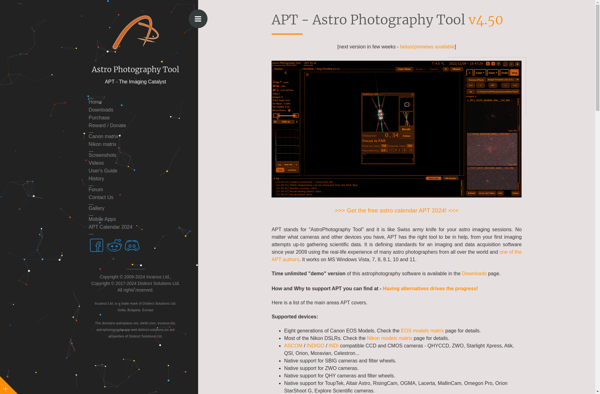
Task: Open the Mobile Apps page
Action: tap(102, 219)
